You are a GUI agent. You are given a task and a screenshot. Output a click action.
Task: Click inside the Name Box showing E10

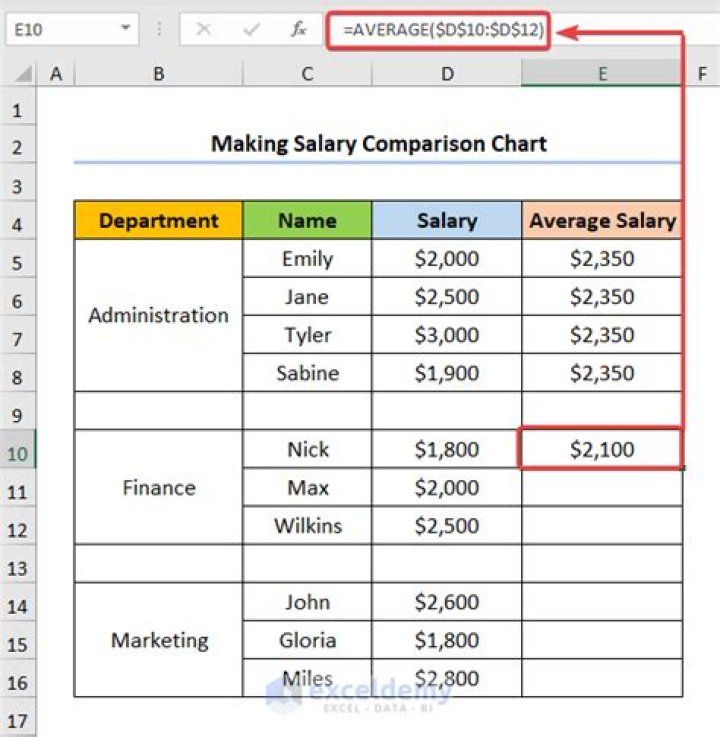point(58,30)
